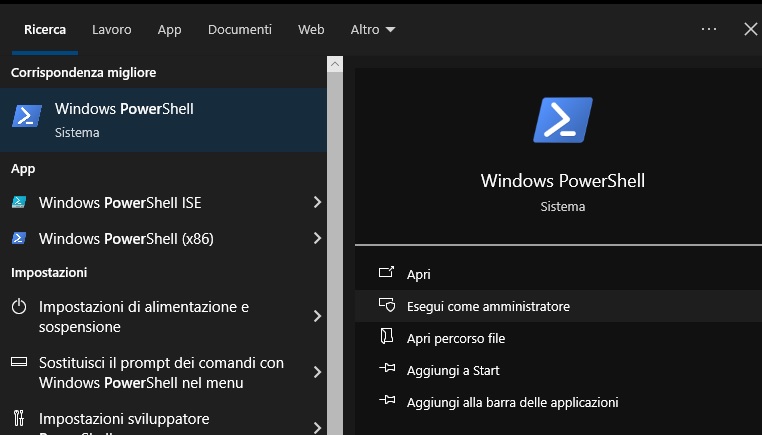The width and height of the screenshot is (762, 435).
Task: Select the Windows PowerShell best match result
Action: pyautogui.click(x=163, y=120)
